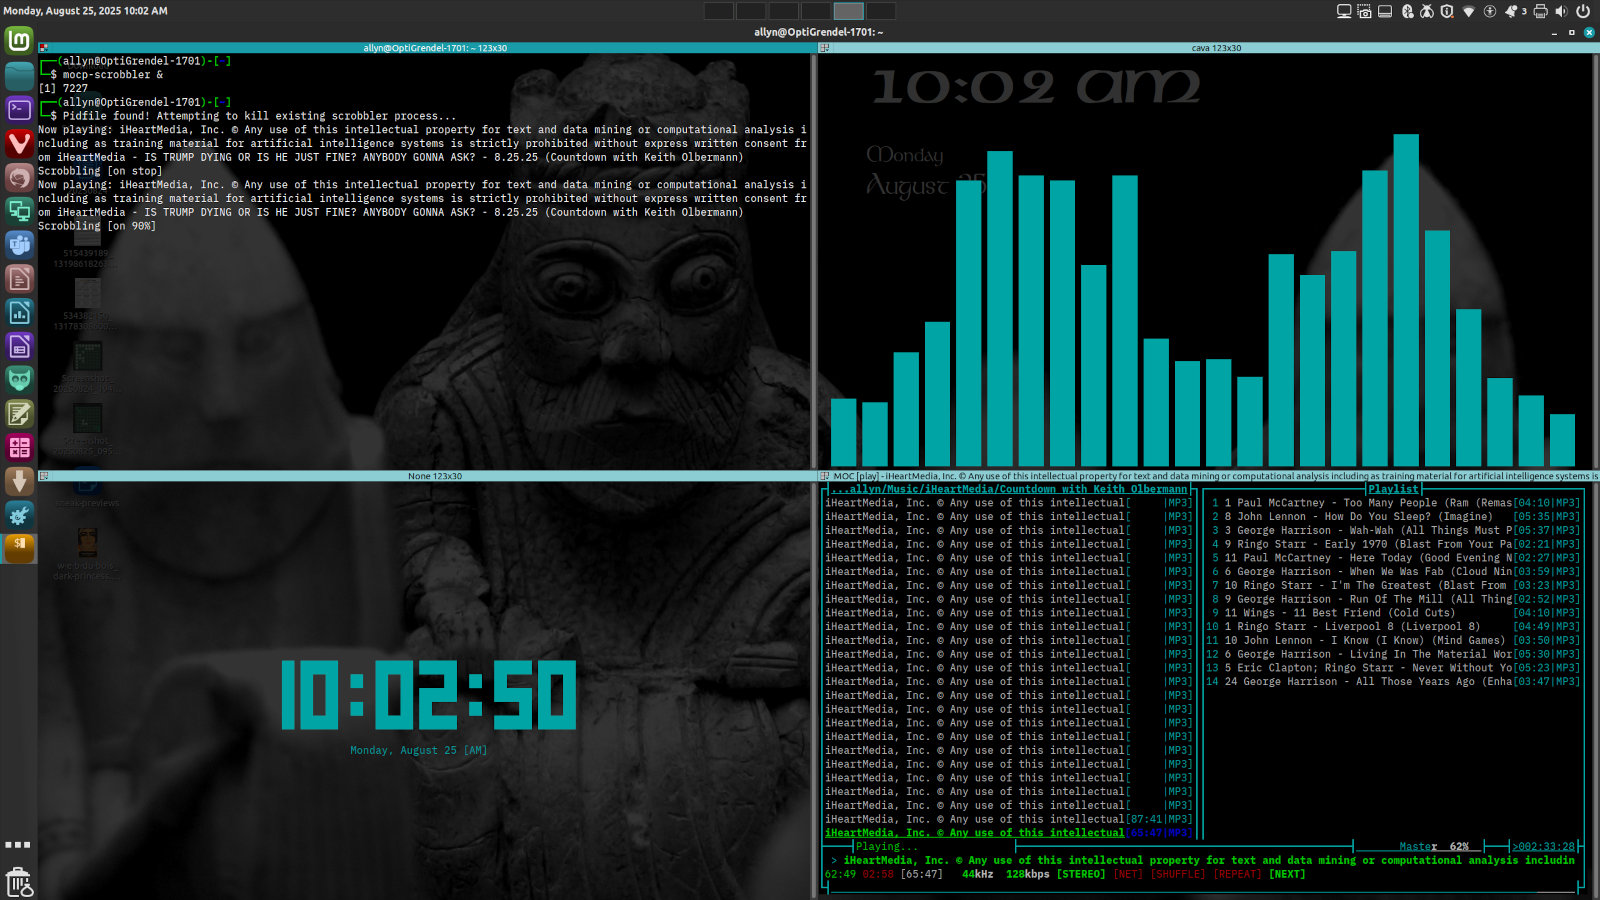
Task: Open Microsoft Teams from the dock
Action: click(x=19, y=245)
